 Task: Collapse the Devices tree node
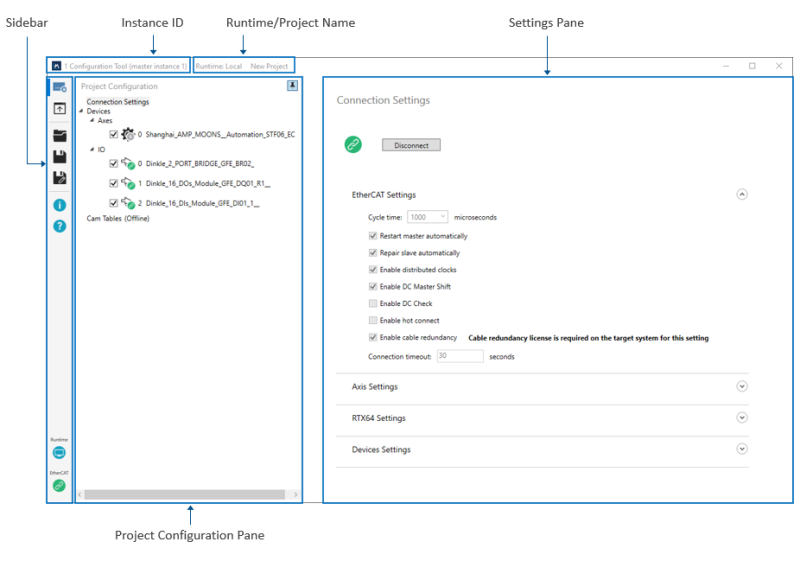[x=81, y=111]
